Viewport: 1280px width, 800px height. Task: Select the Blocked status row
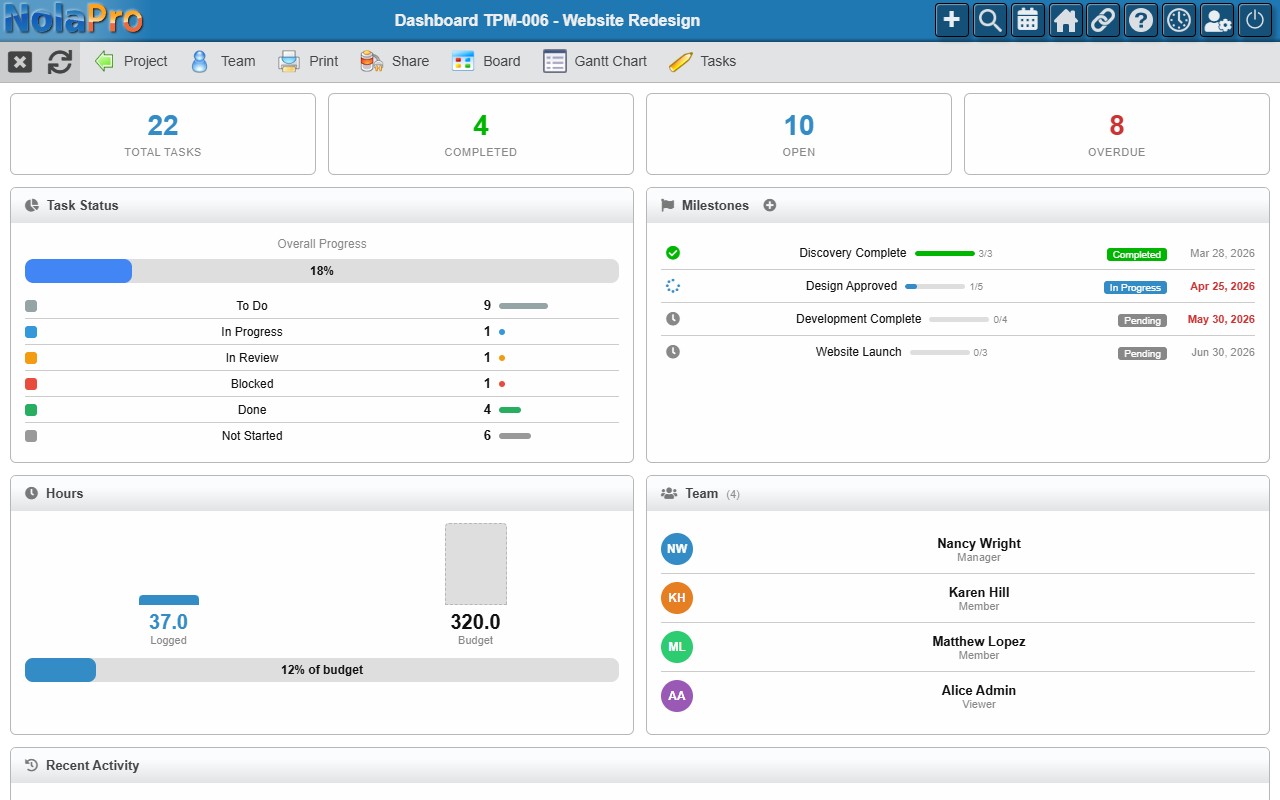click(x=322, y=384)
